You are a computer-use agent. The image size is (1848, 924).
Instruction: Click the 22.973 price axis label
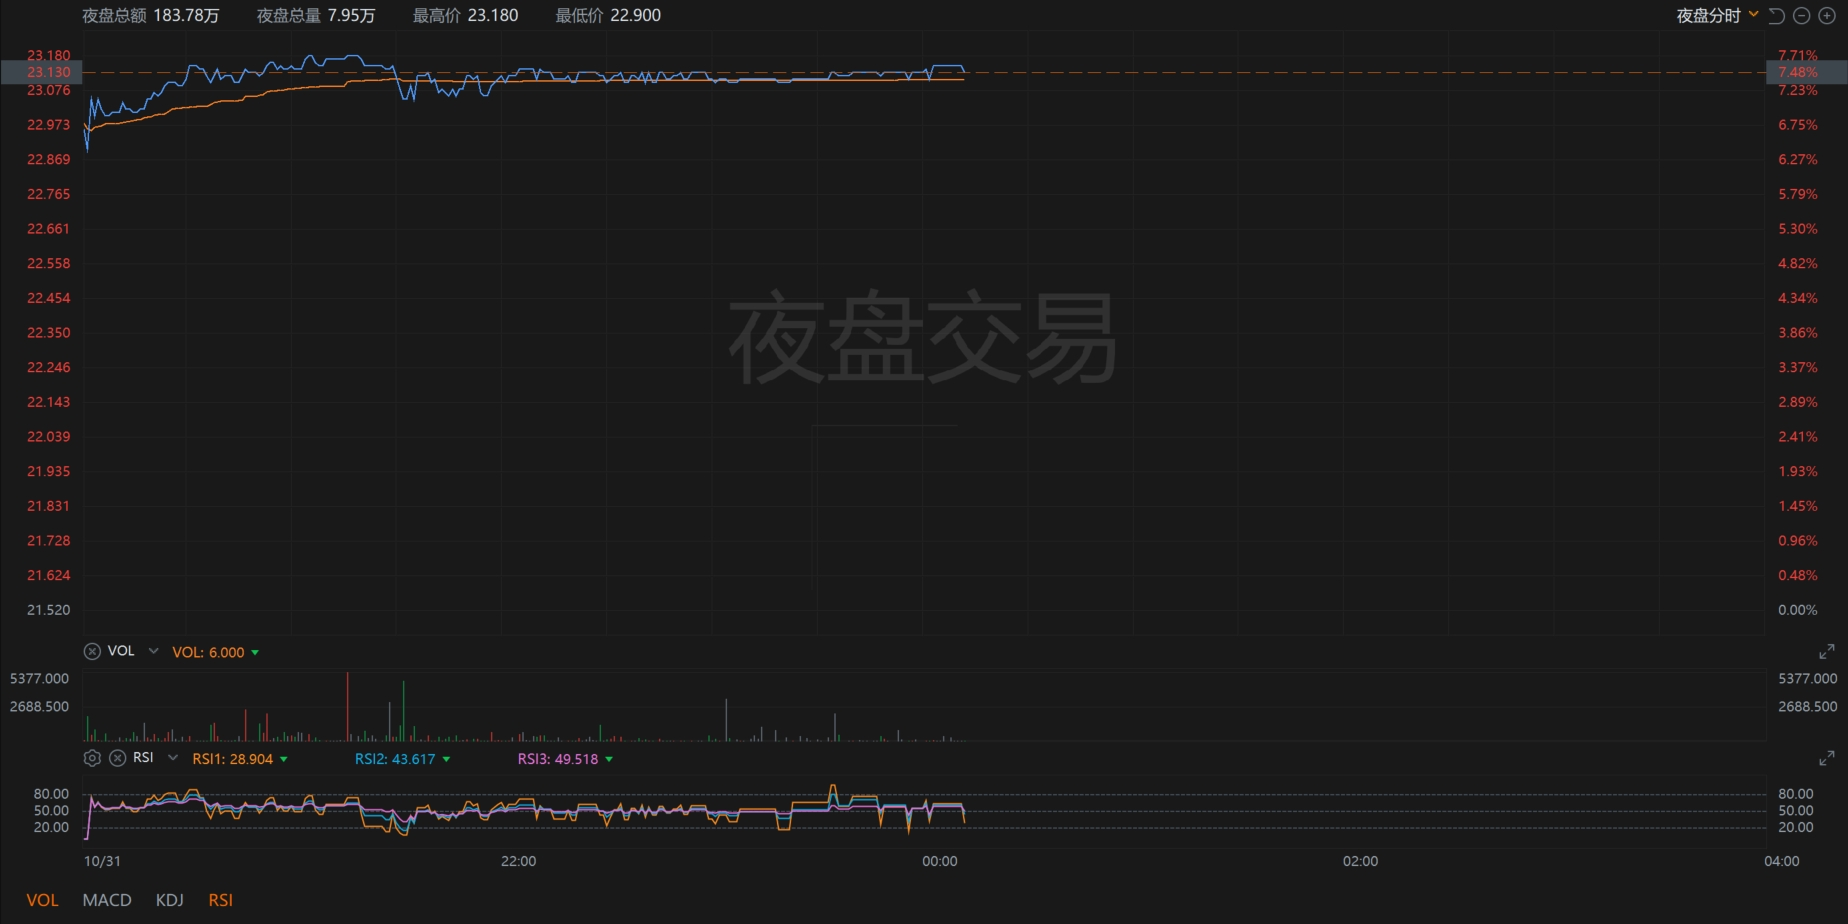(x=49, y=125)
